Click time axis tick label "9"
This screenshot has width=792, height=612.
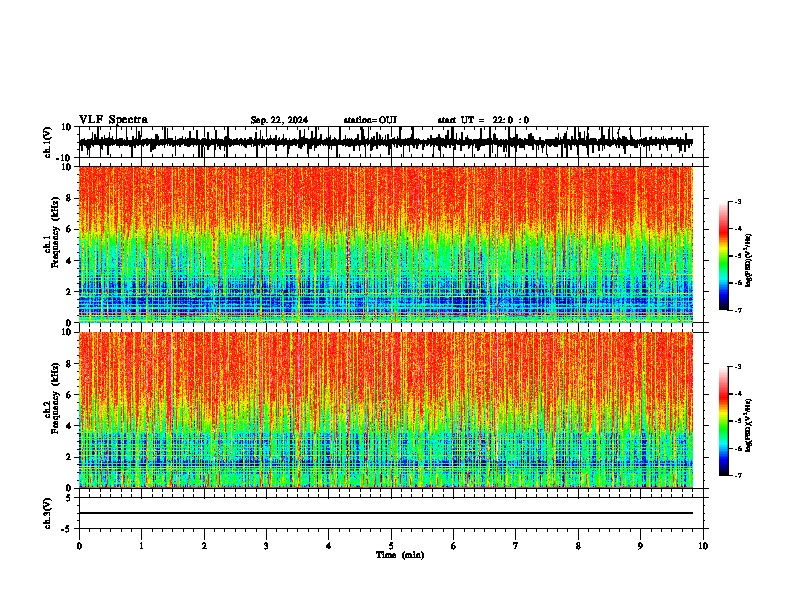click(640, 546)
